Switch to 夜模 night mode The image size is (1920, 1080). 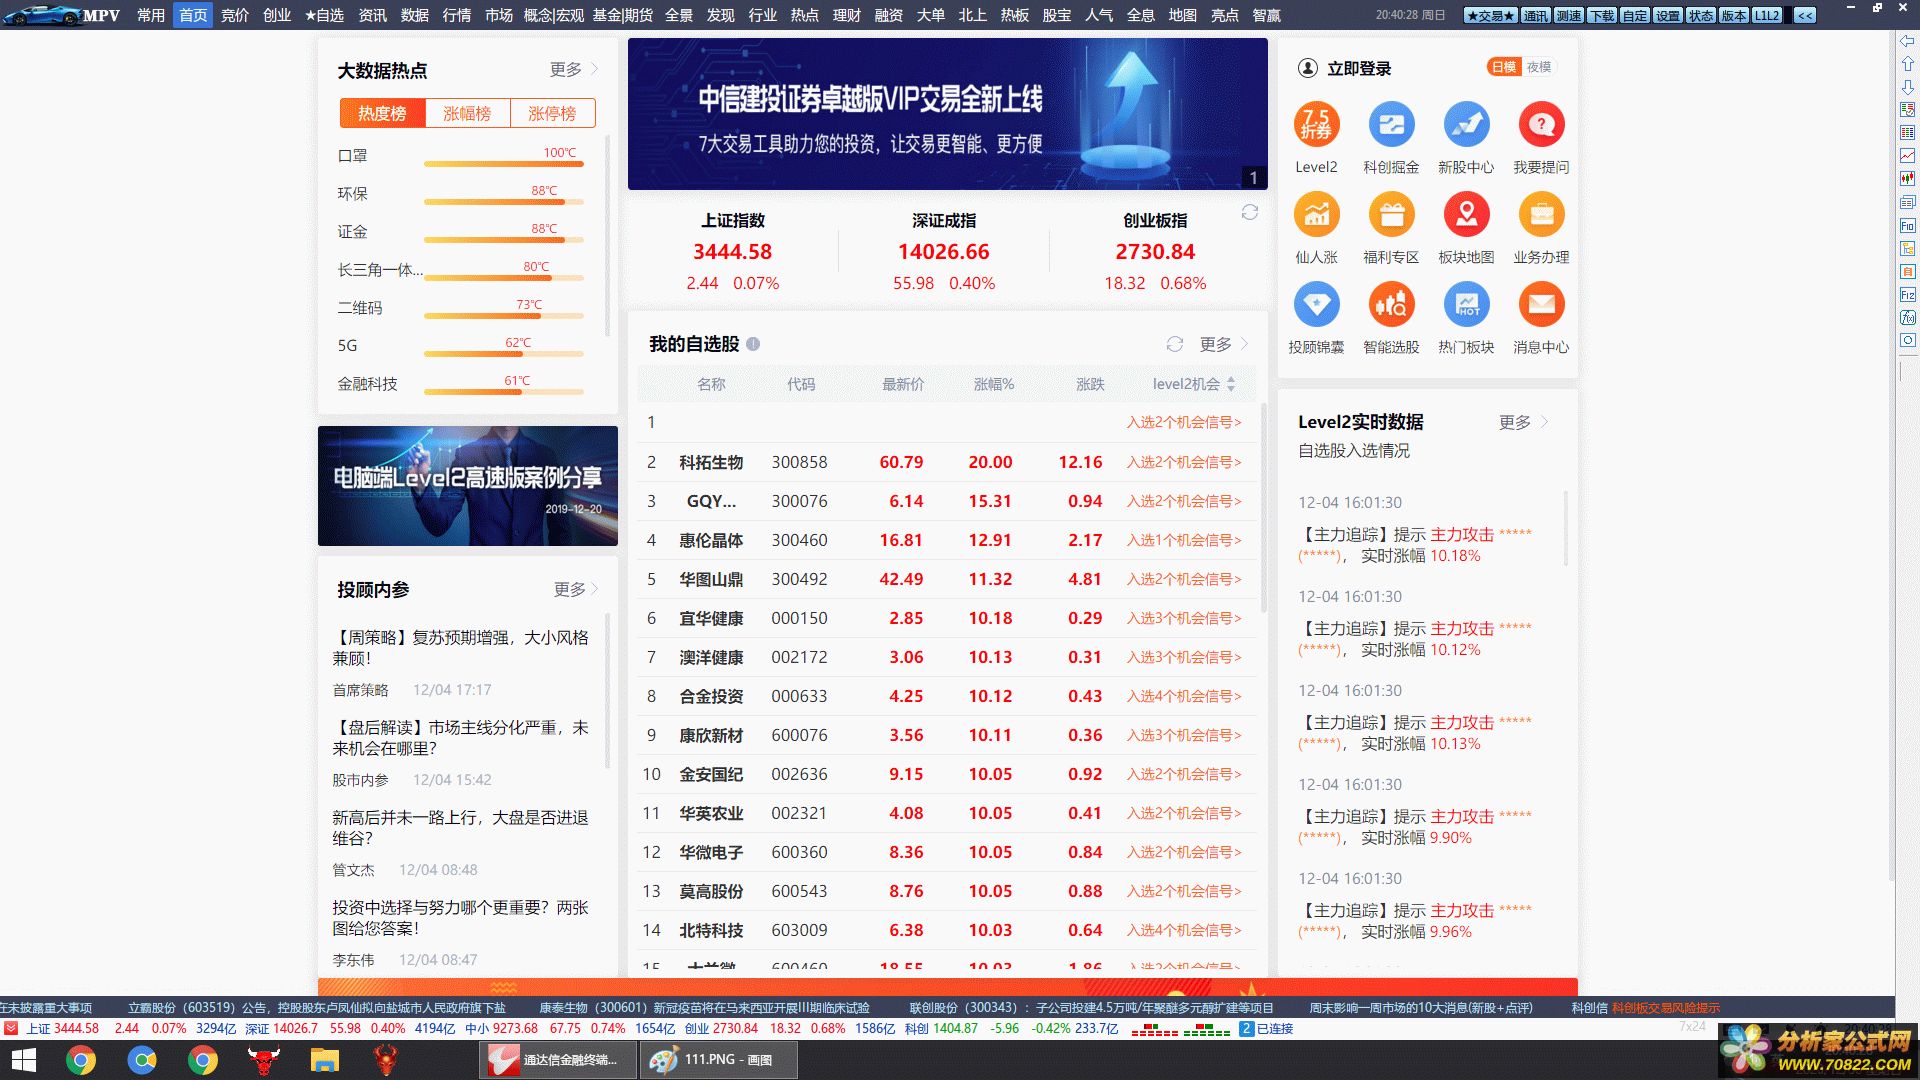point(1539,67)
